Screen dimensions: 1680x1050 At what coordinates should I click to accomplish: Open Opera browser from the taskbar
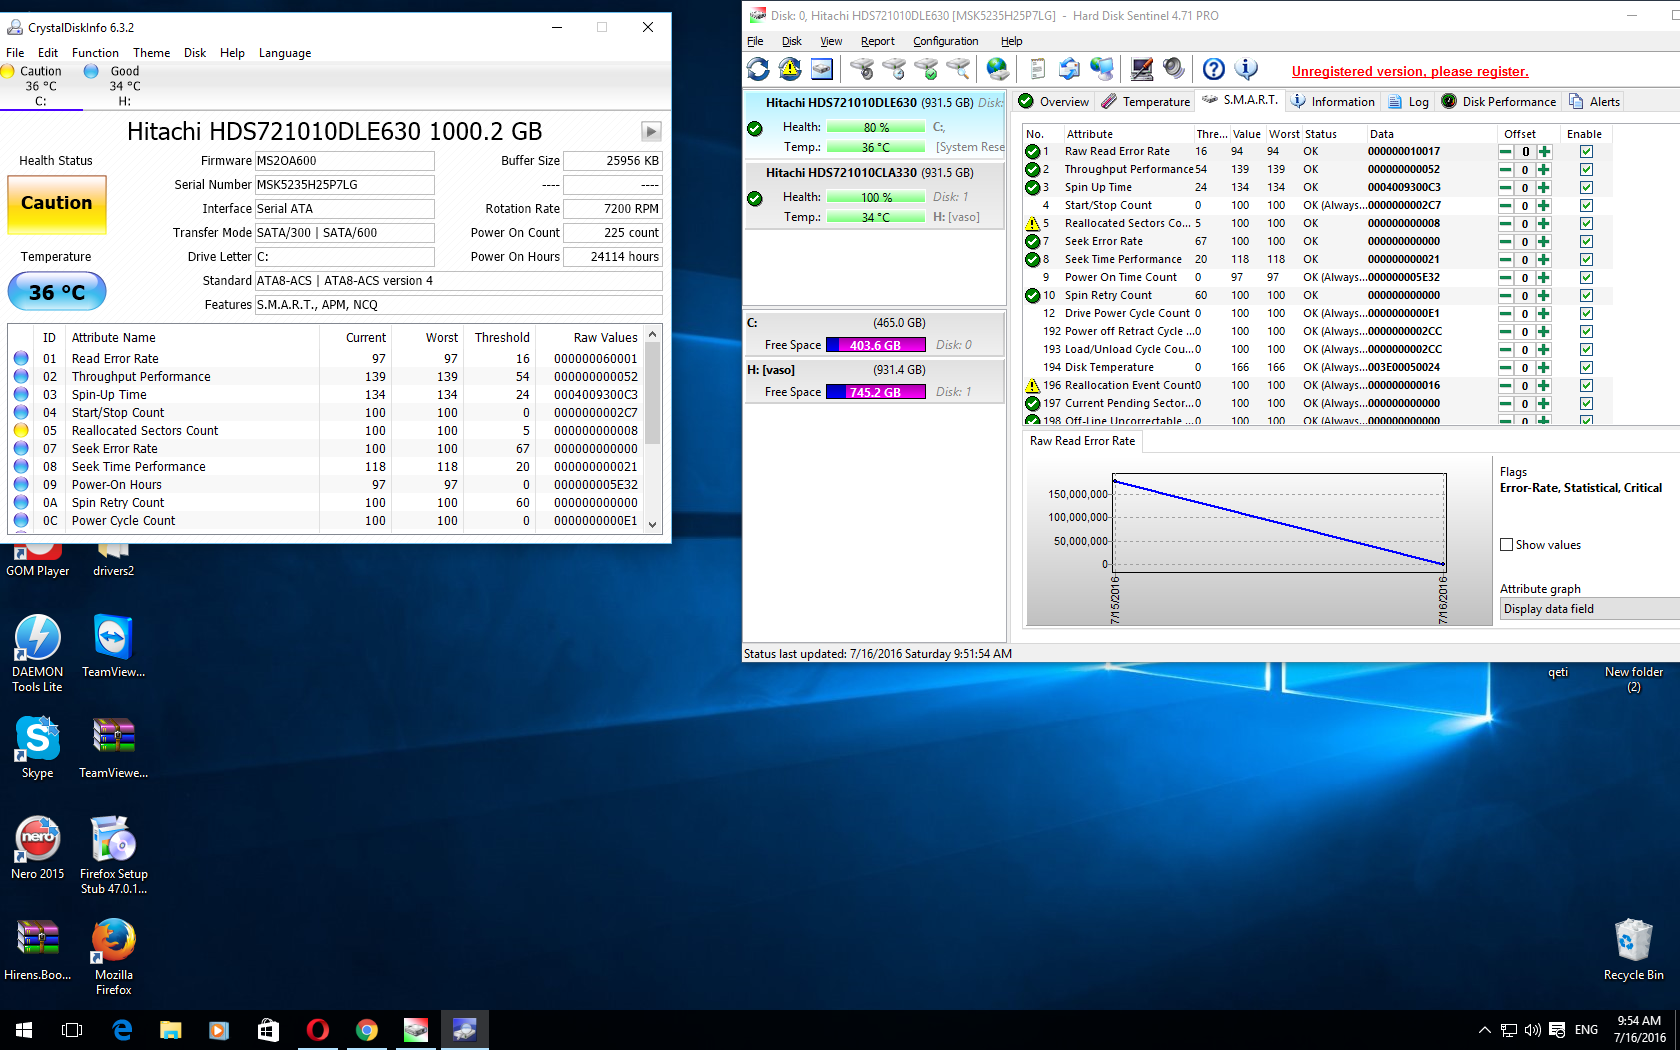pos(317,1030)
